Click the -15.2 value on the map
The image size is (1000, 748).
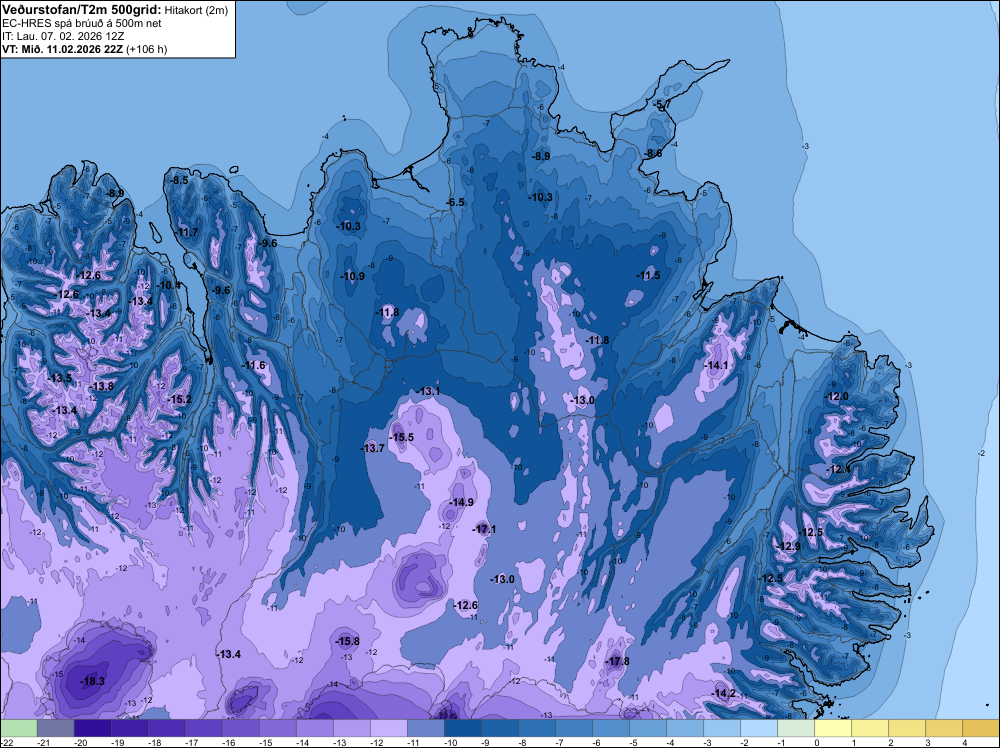coord(180,399)
